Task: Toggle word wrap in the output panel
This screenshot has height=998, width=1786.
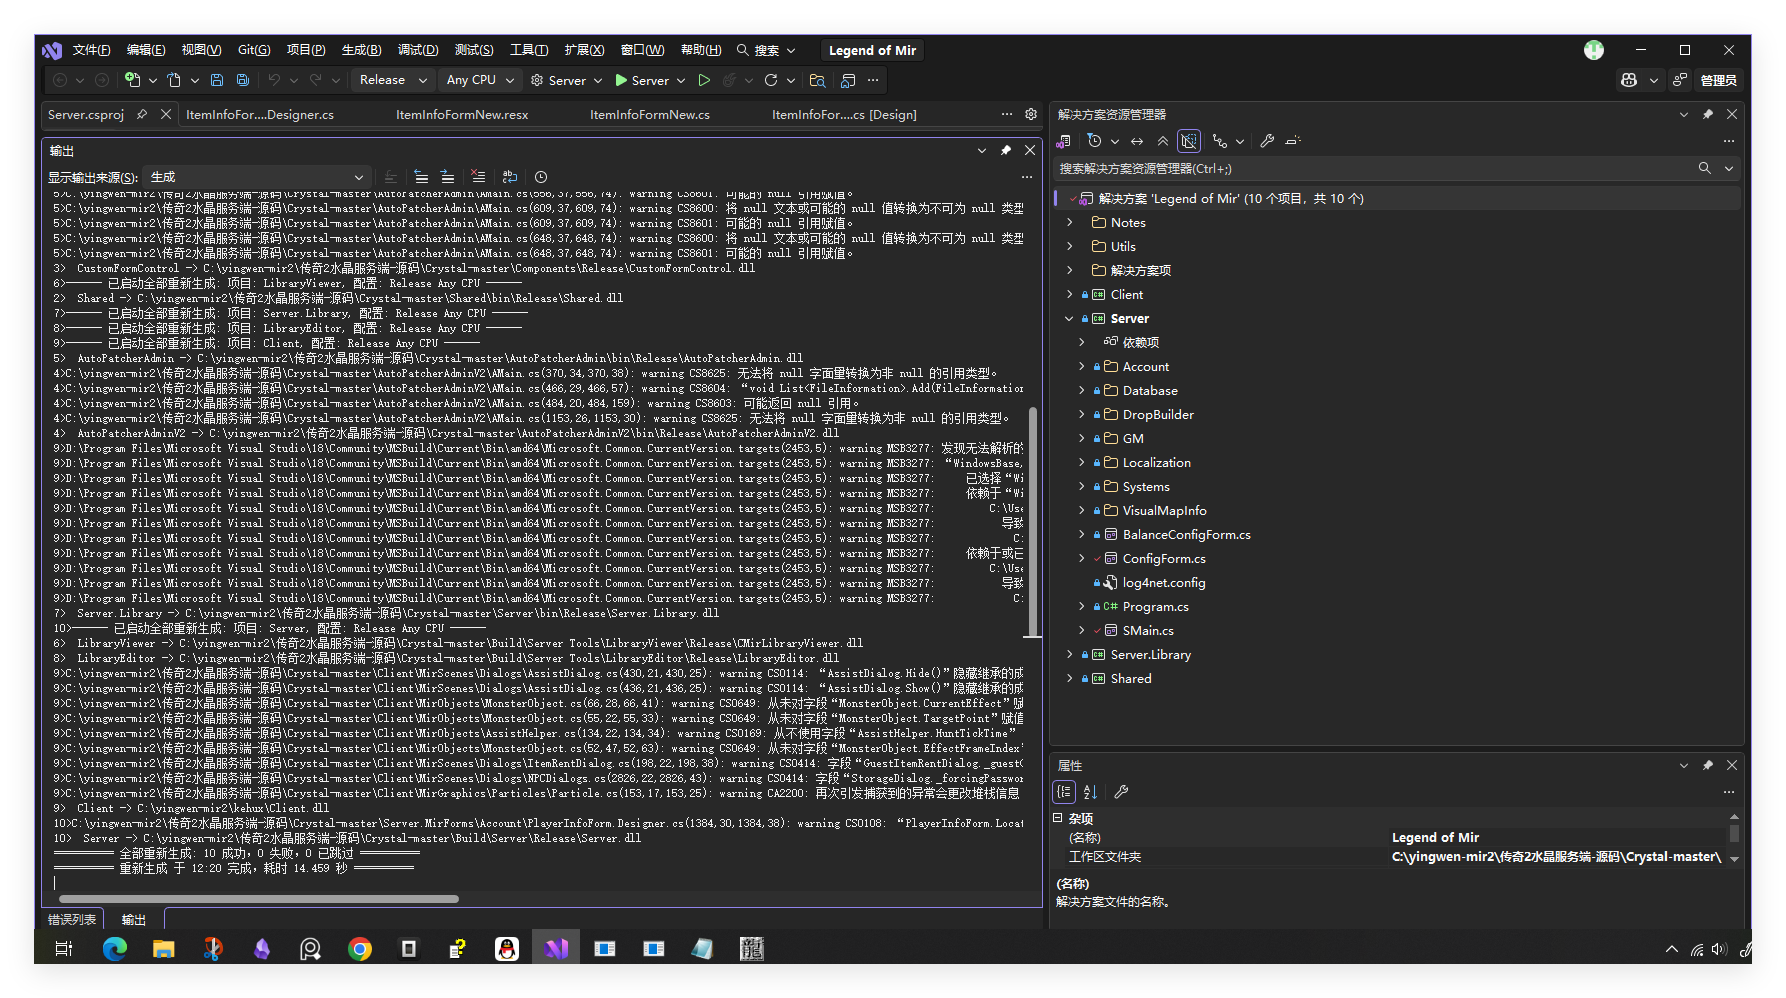Action: (510, 177)
